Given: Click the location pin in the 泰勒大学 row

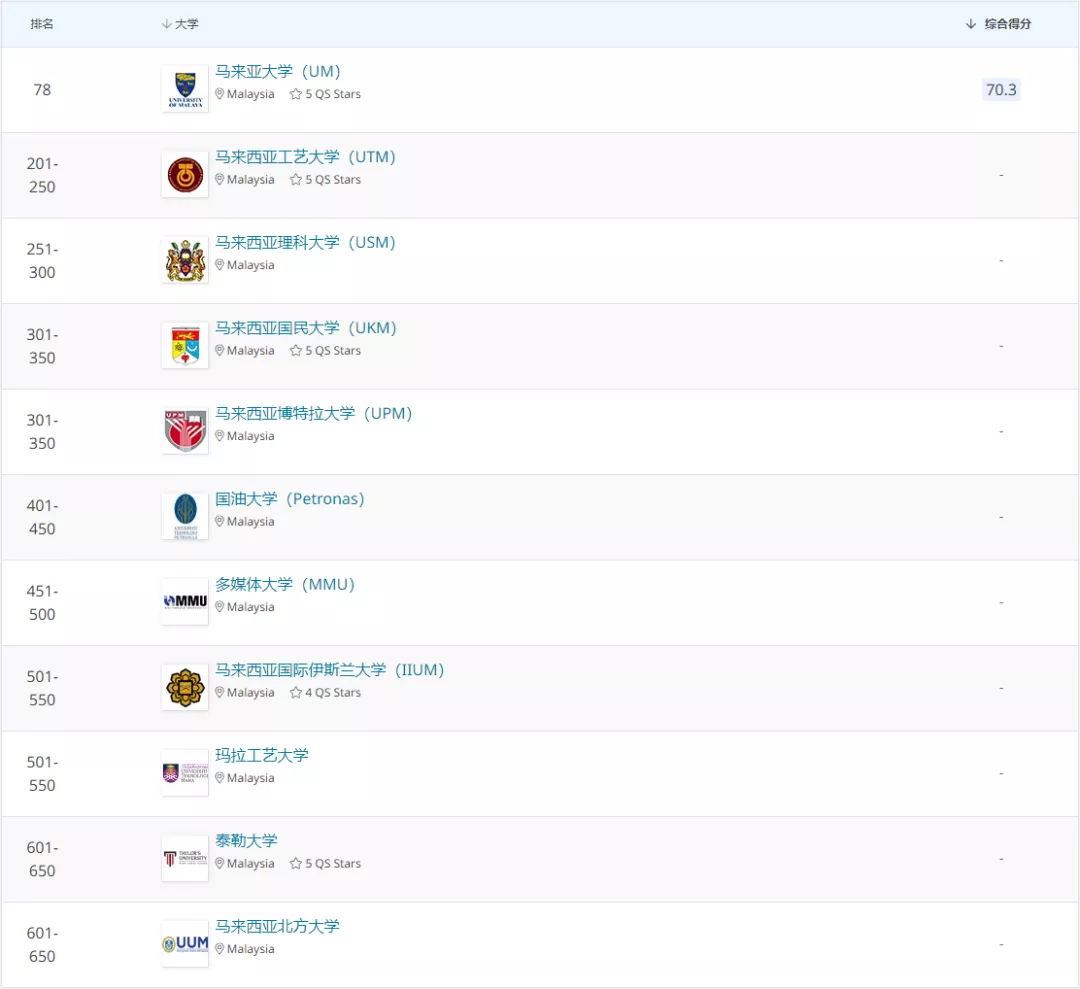Looking at the screenshot, I should point(220,863).
